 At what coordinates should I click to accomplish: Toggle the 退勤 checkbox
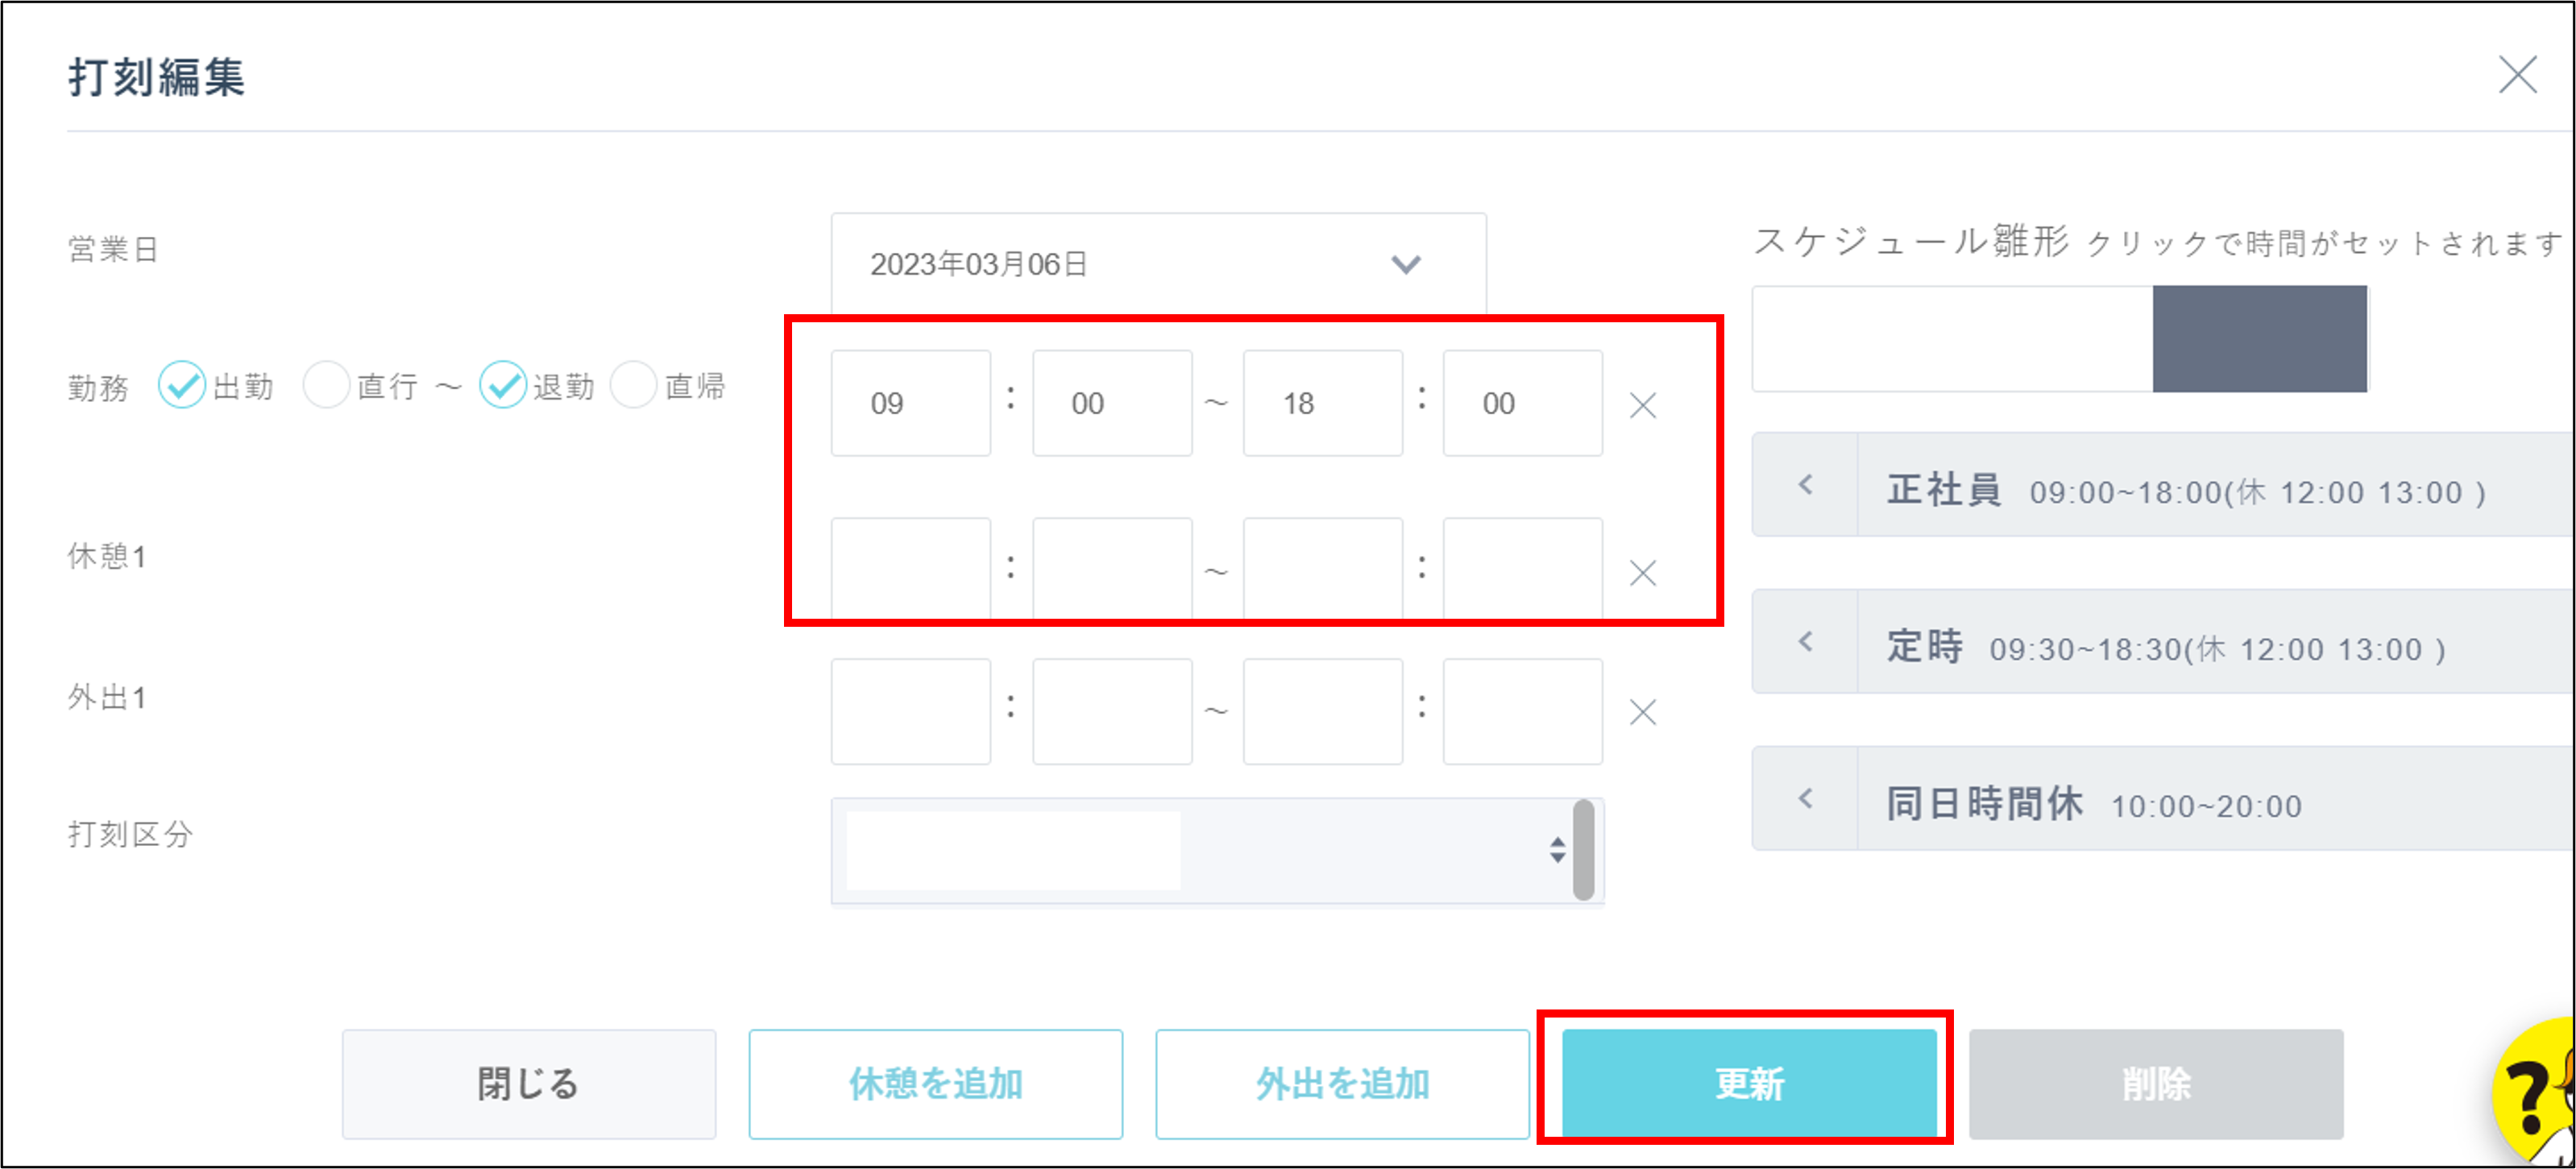coord(502,385)
